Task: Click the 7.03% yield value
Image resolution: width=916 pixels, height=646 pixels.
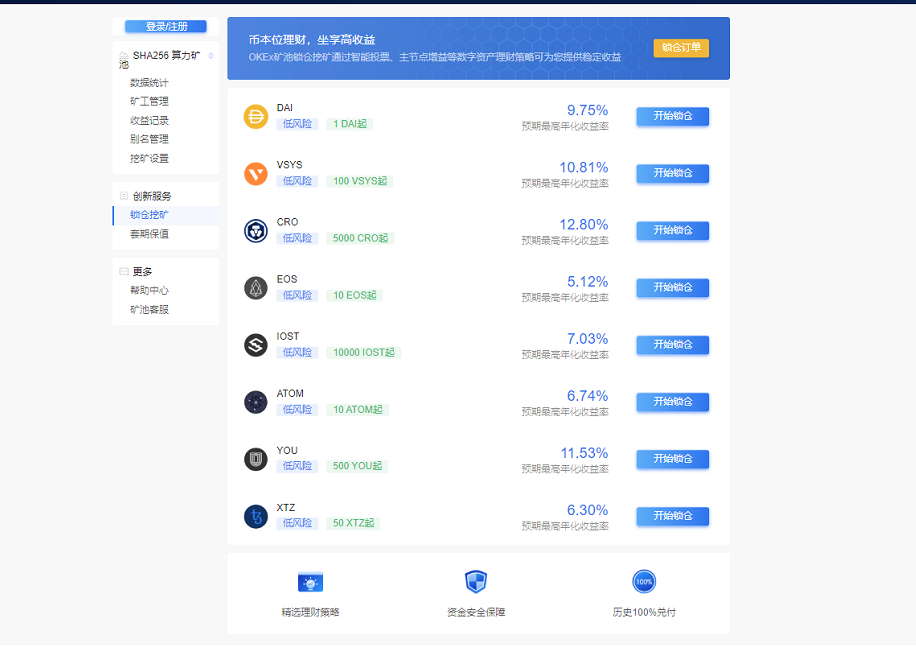Action: click(587, 339)
